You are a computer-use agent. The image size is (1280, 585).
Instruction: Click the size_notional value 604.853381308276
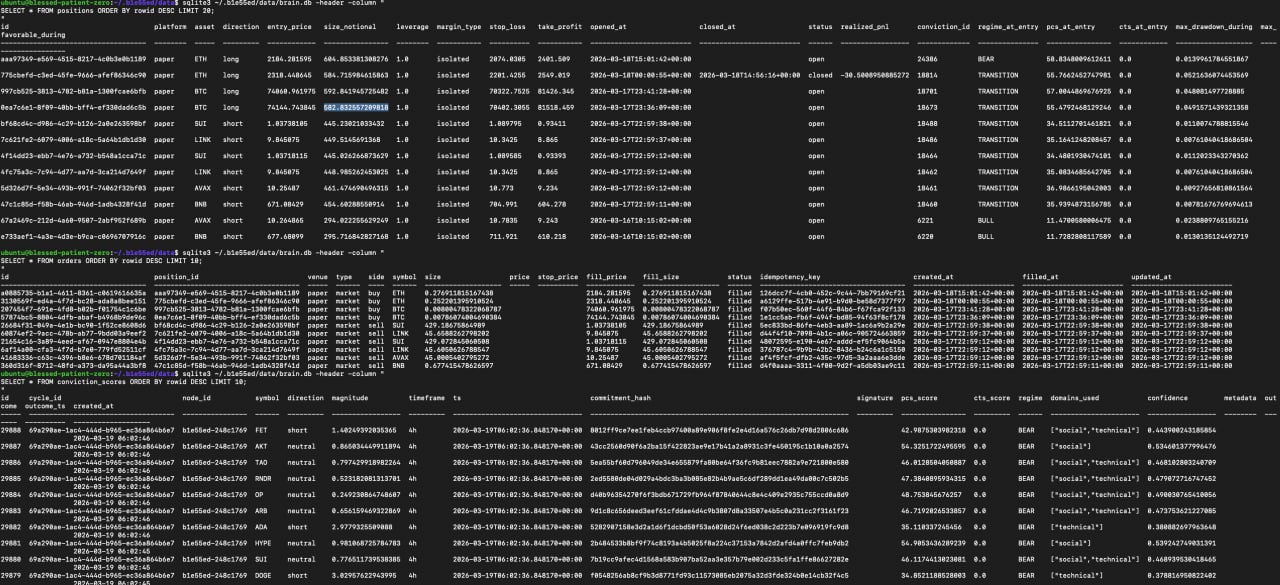(x=356, y=59)
